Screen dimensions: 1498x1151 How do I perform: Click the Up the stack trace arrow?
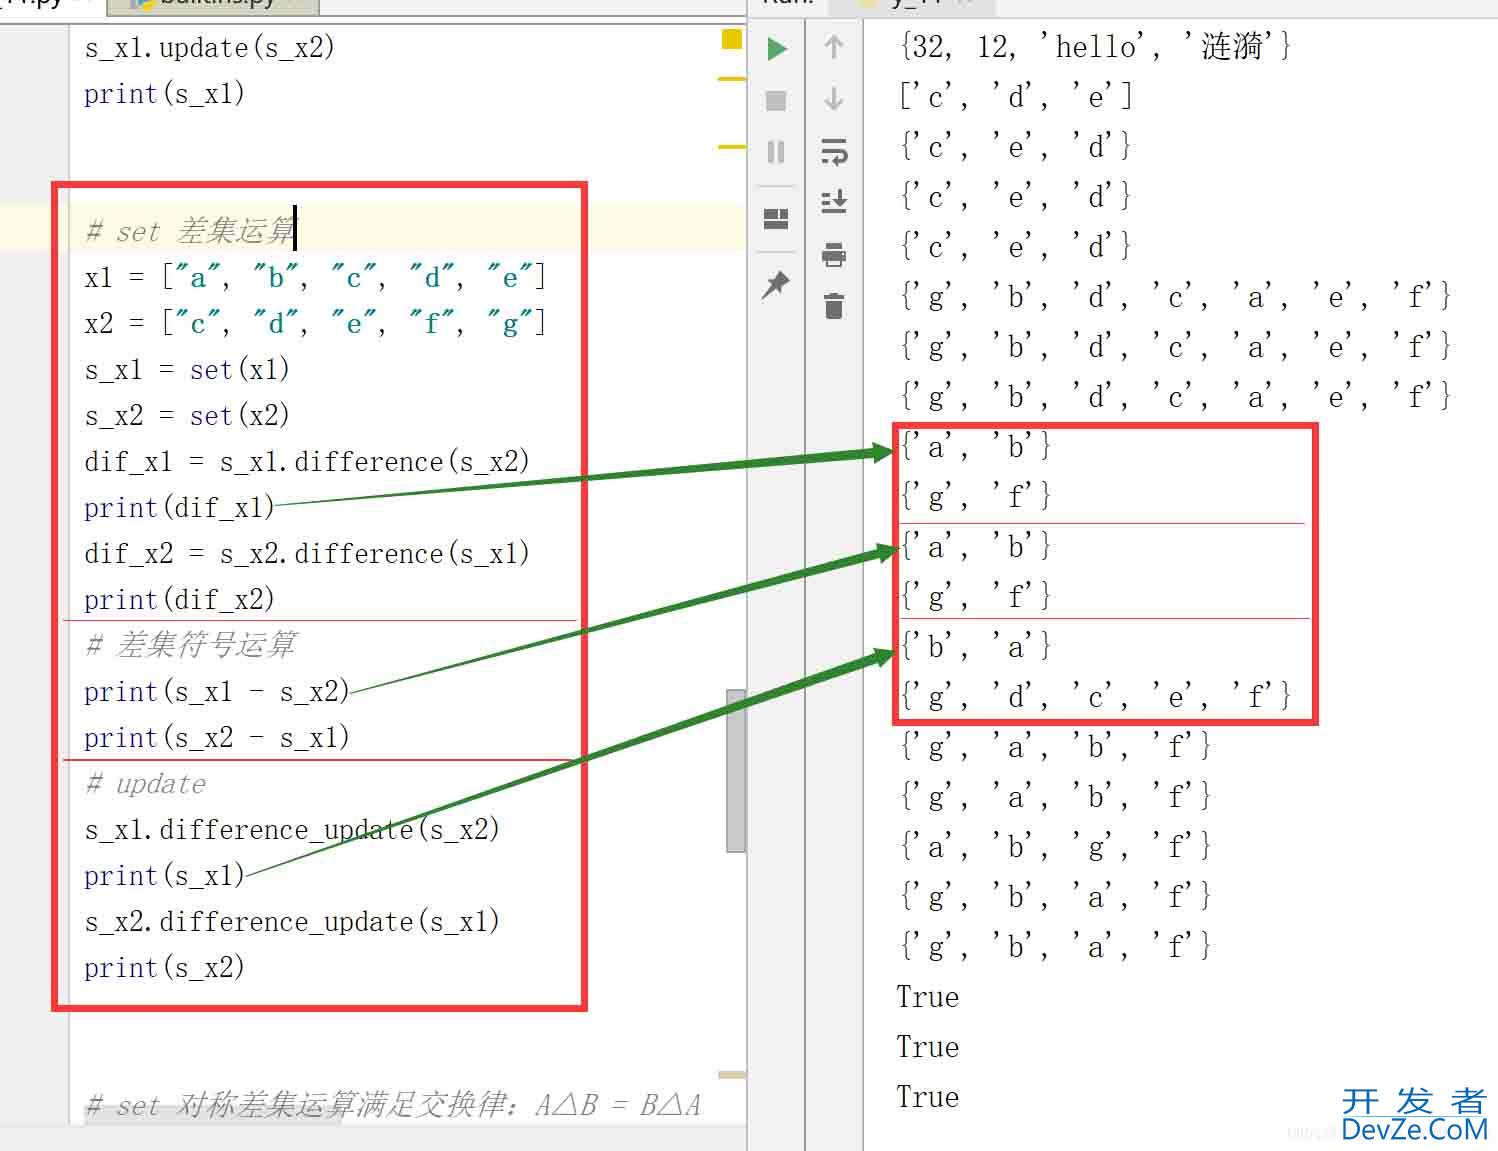point(834,47)
